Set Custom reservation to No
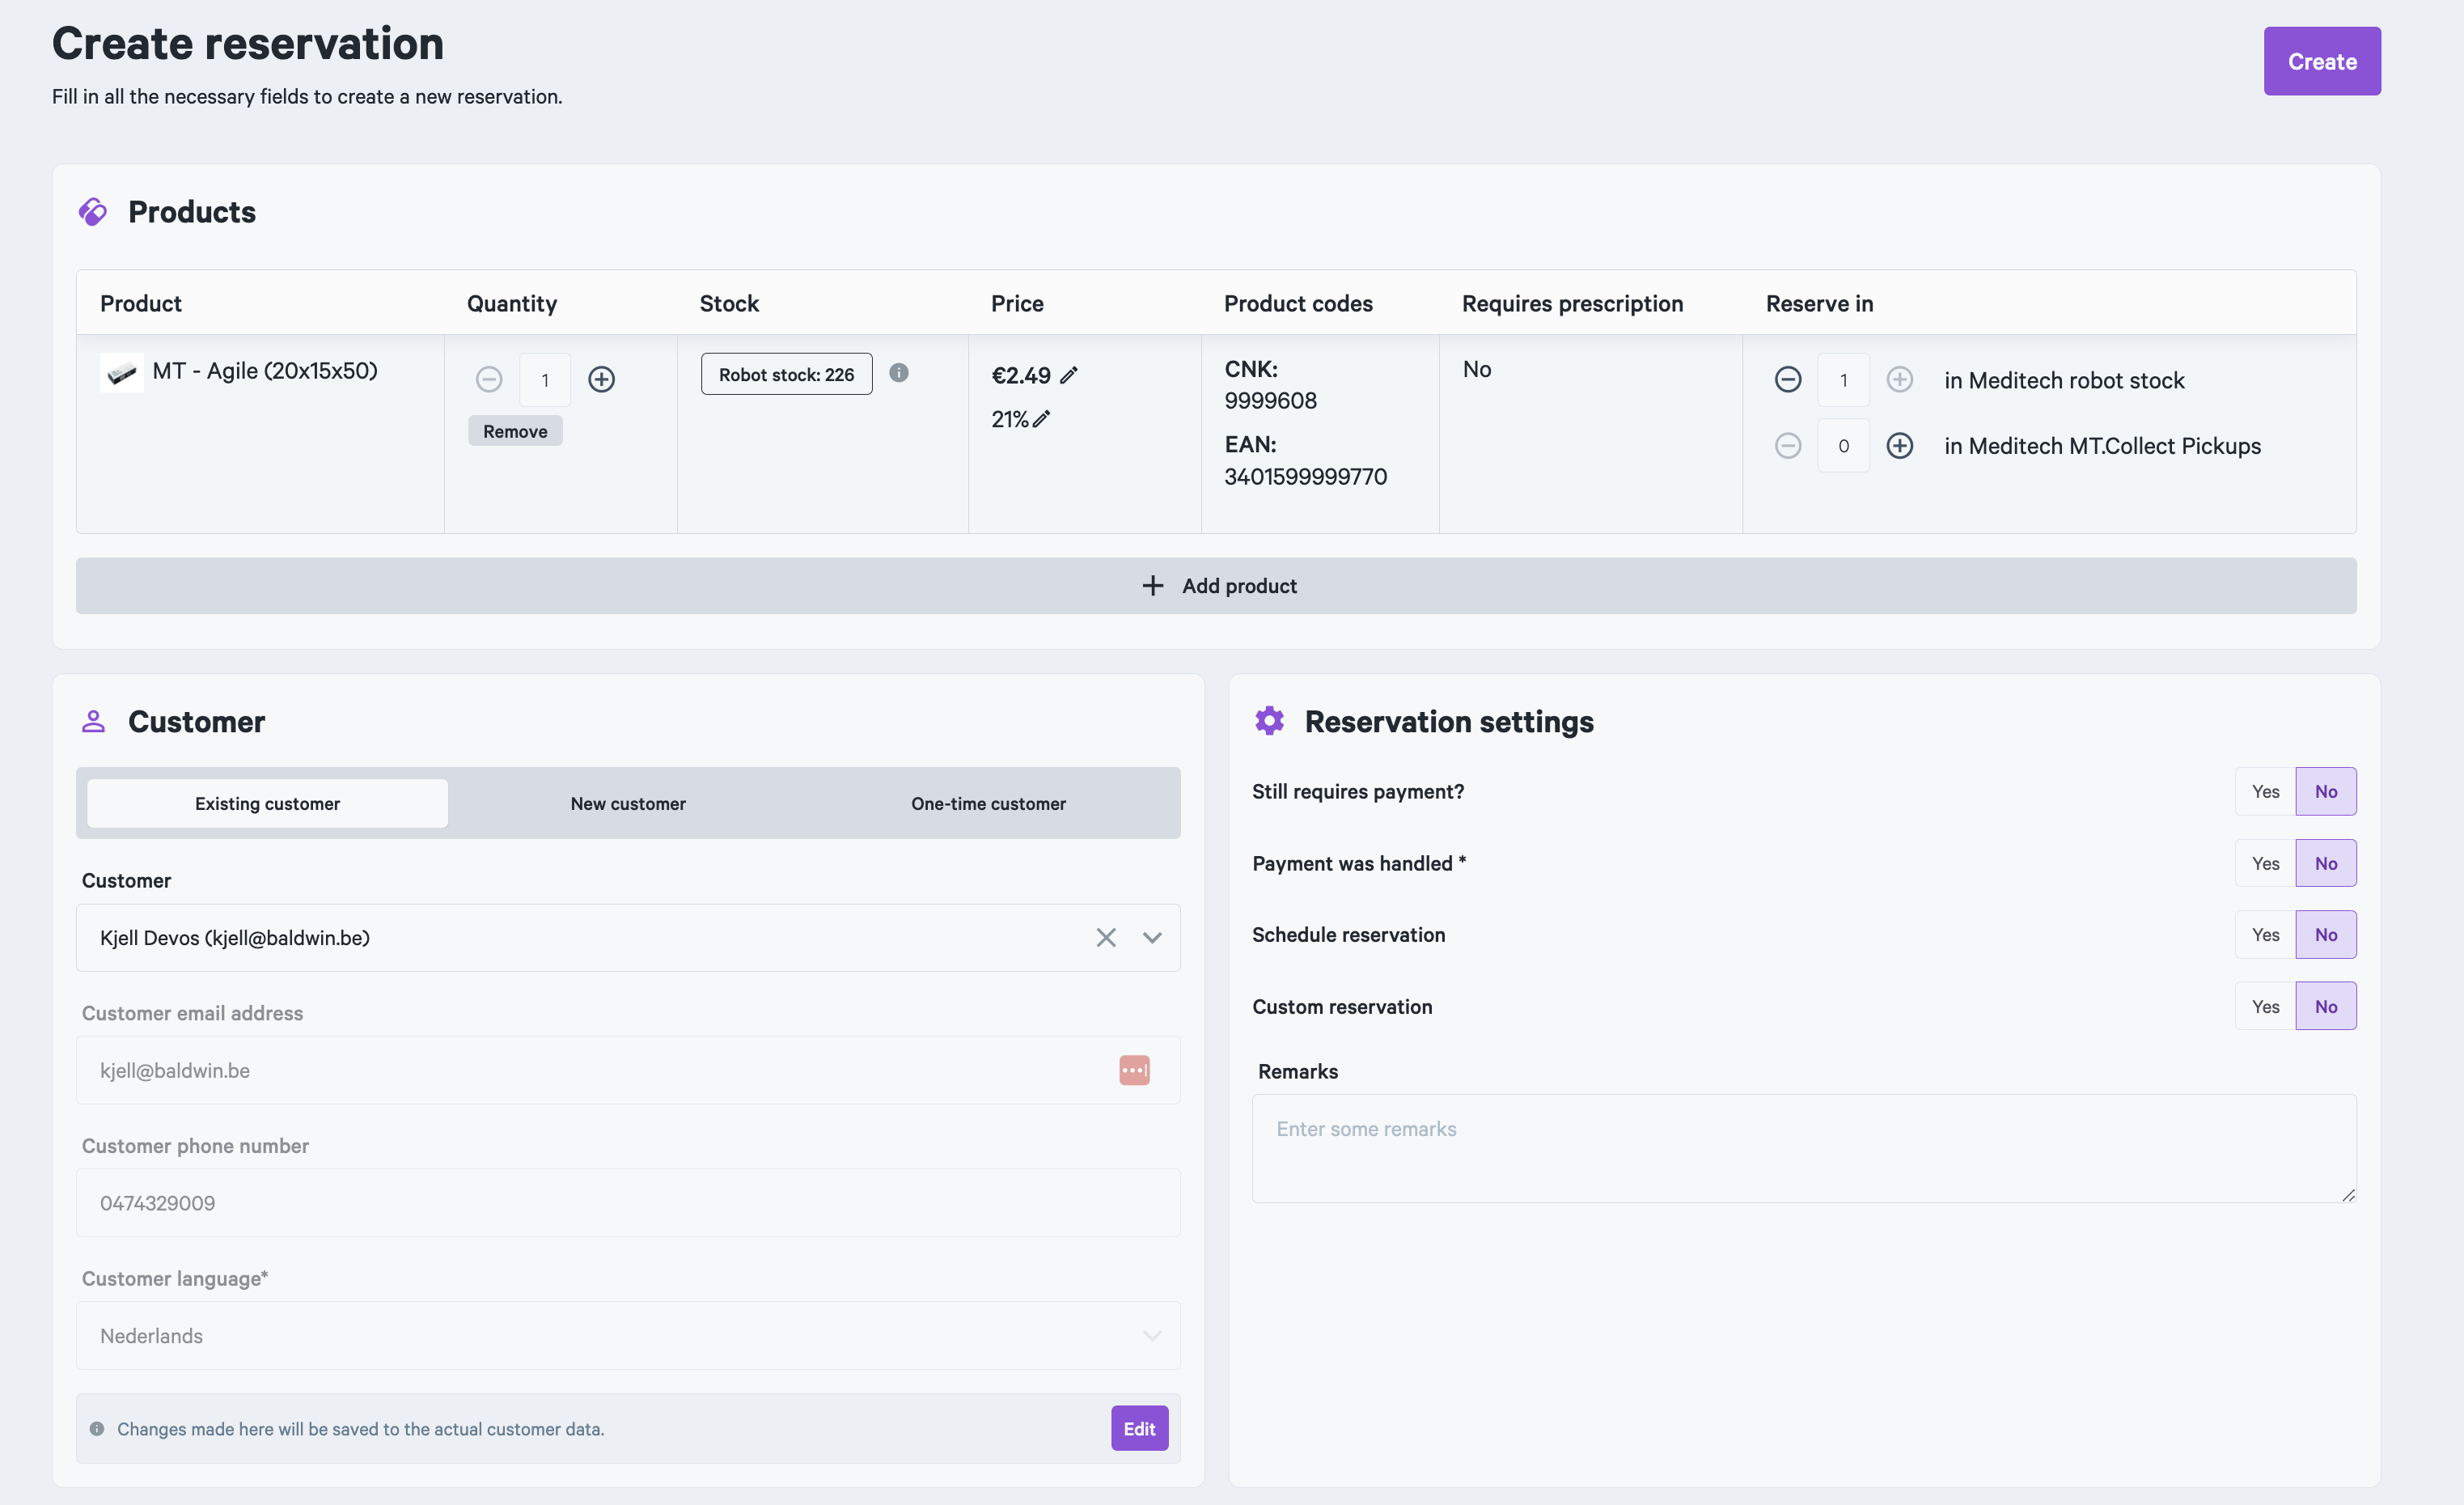Screen dimensions: 2464x1505 click(2326, 1007)
